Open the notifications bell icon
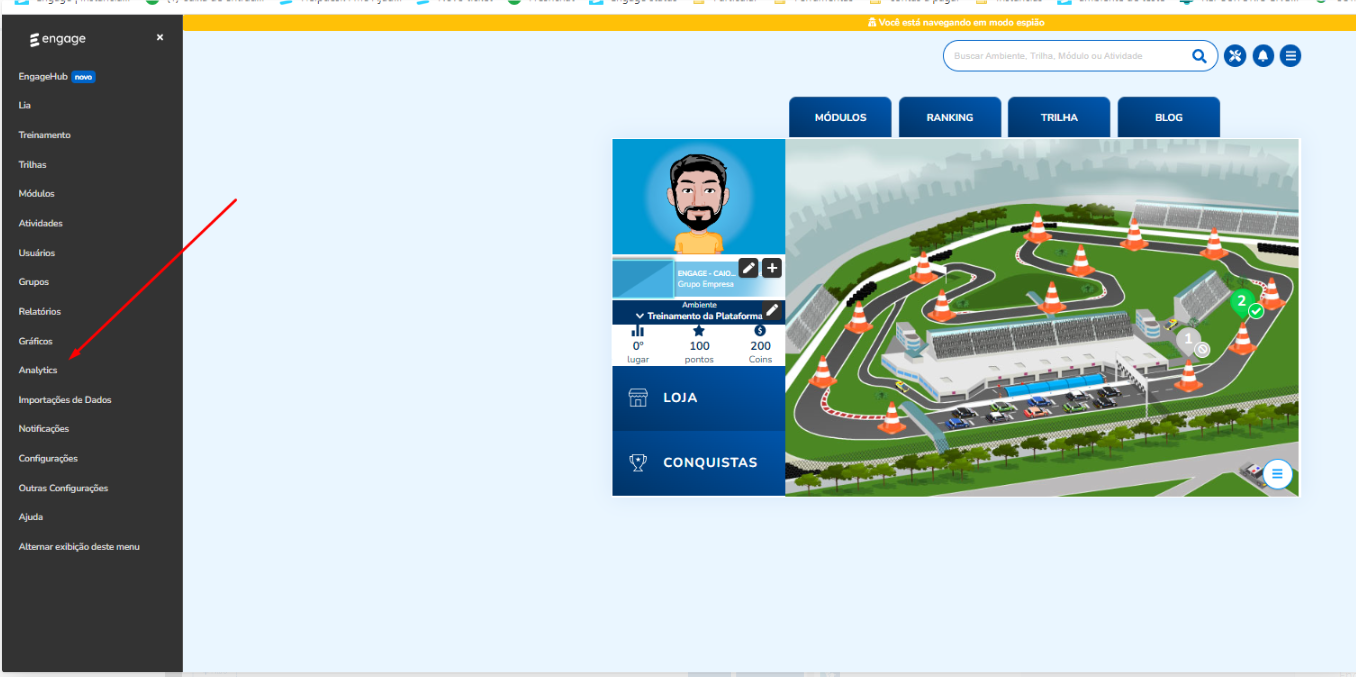Image resolution: width=1356 pixels, height=677 pixels. click(x=1263, y=56)
